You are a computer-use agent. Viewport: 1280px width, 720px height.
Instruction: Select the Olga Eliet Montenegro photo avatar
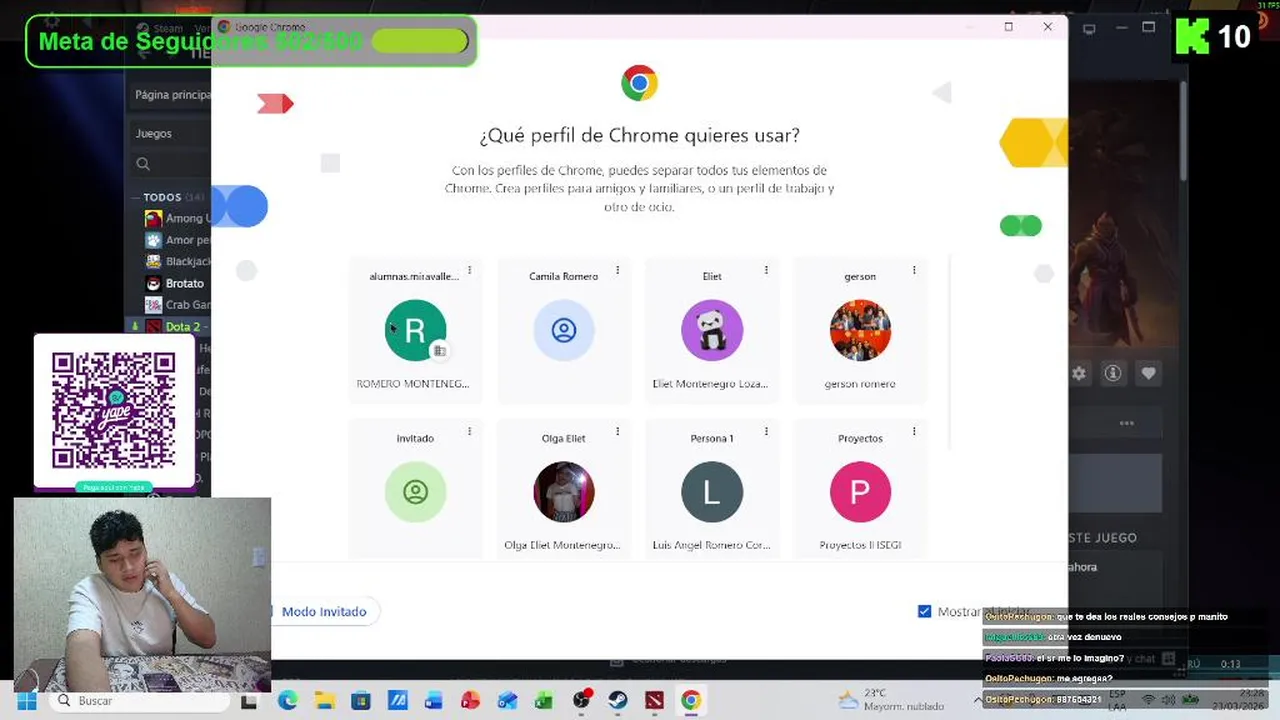[x=564, y=492]
